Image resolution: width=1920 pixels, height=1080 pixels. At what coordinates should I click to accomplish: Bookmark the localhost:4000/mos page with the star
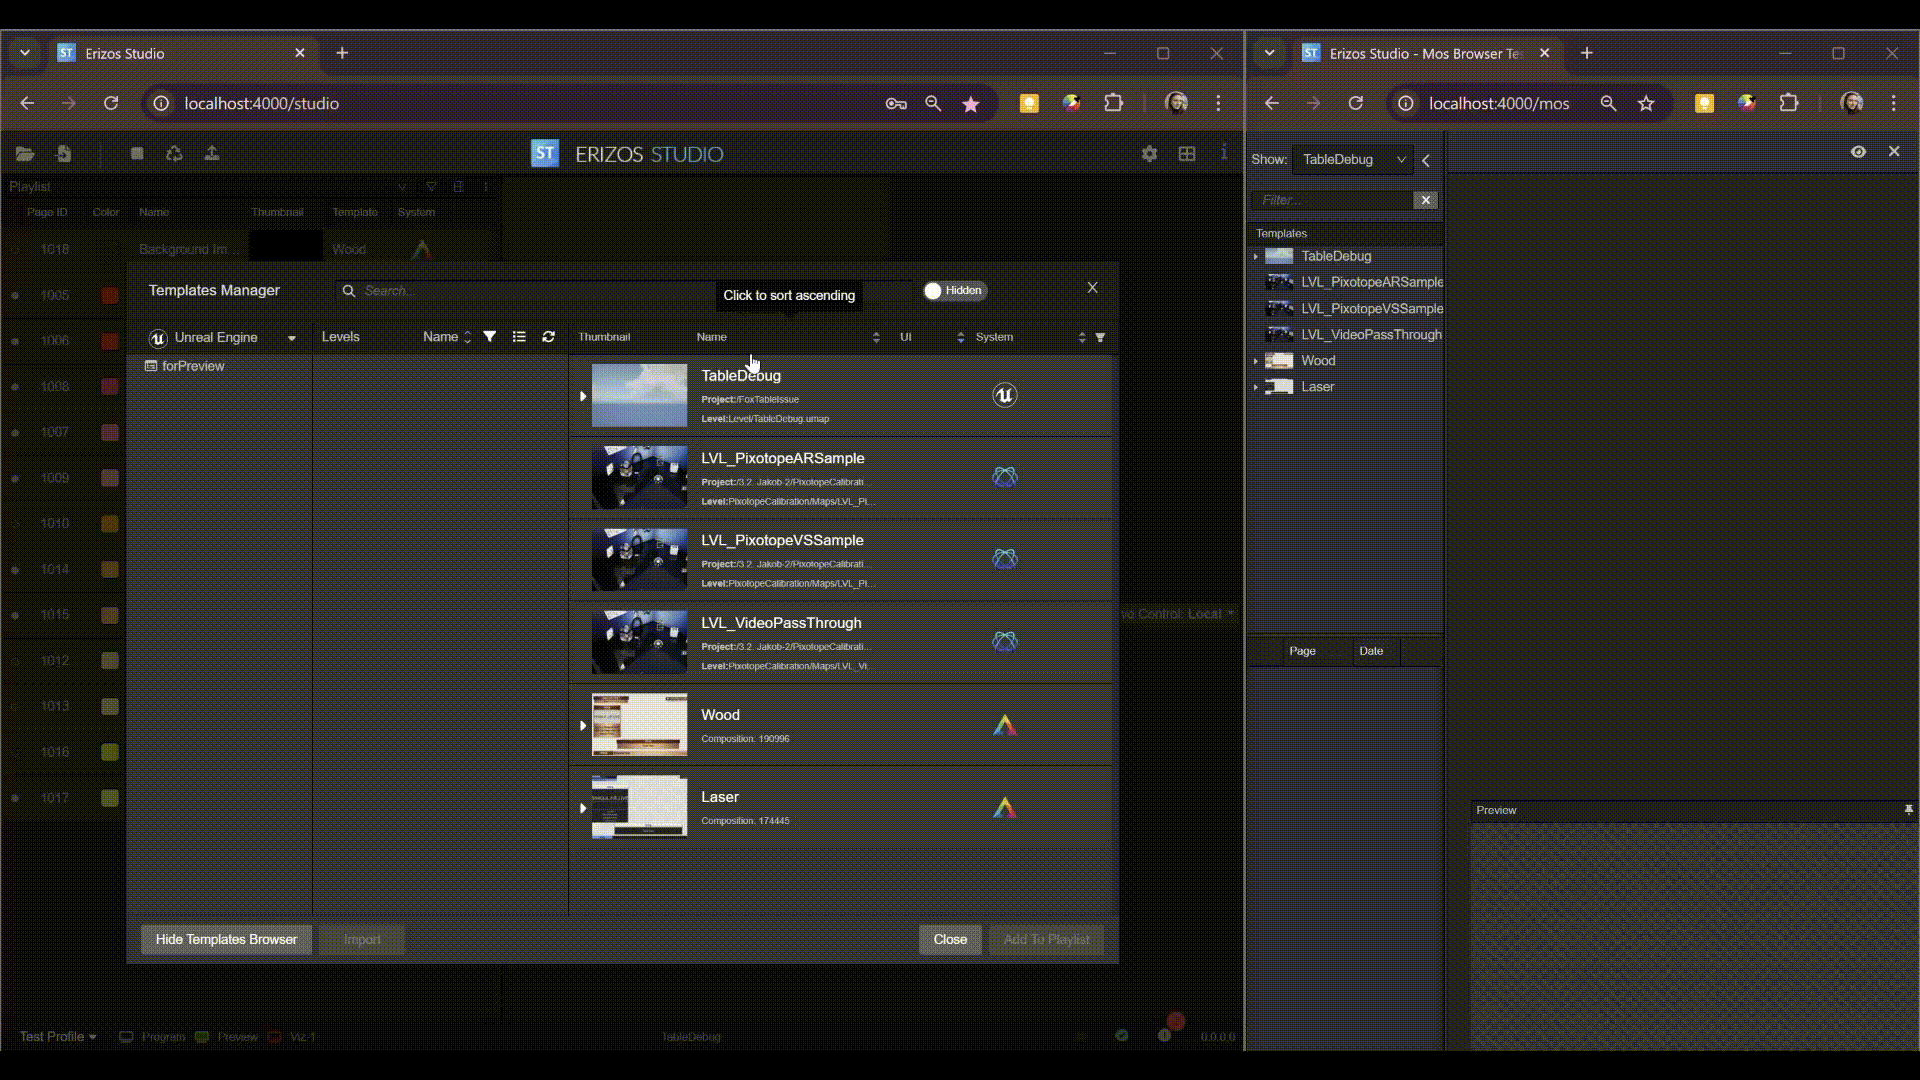[x=1646, y=103]
